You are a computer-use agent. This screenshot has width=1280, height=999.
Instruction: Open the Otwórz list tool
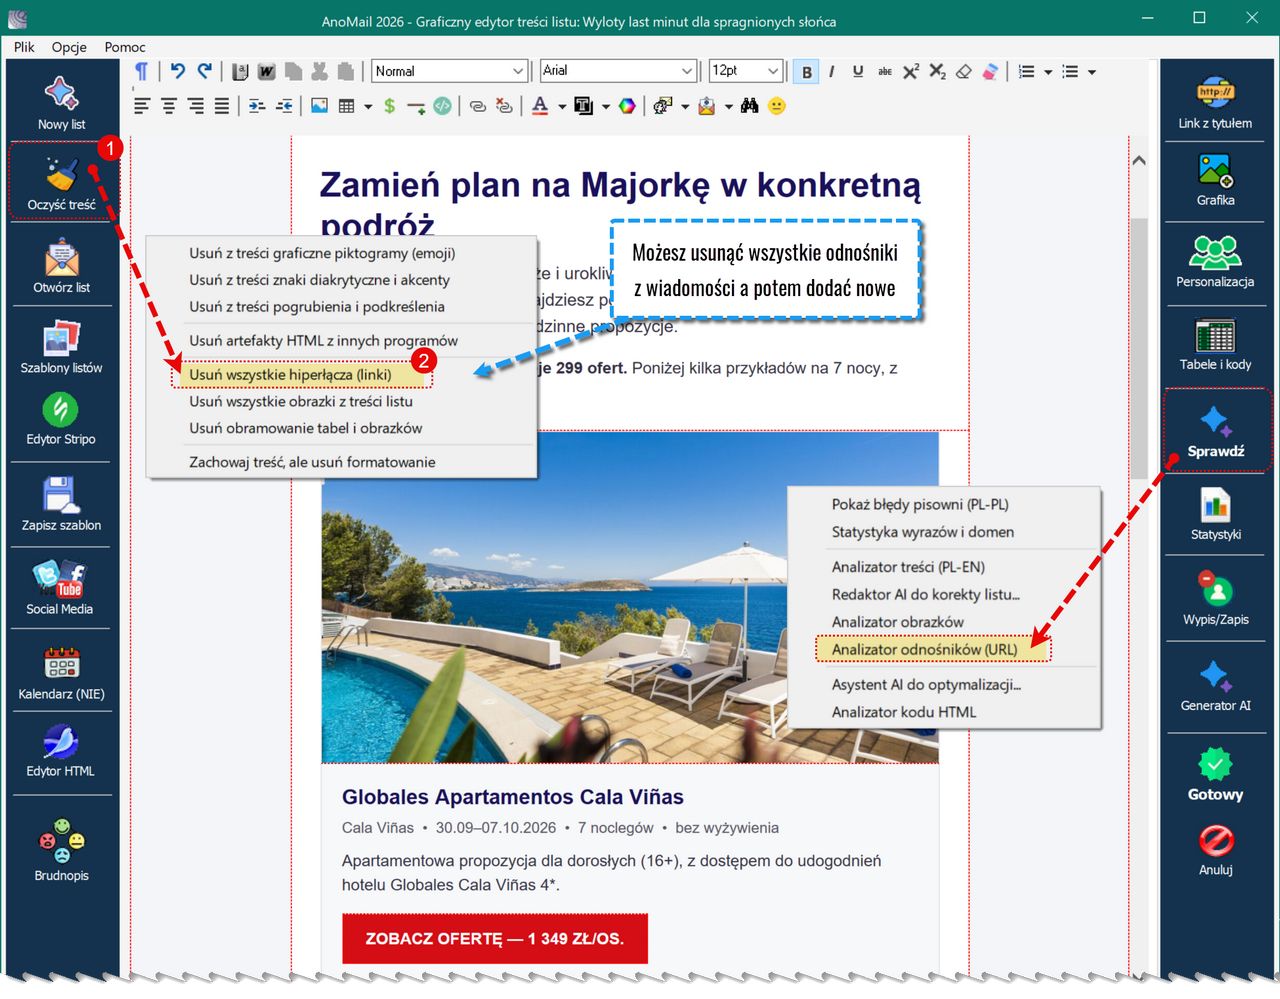(x=61, y=264)
